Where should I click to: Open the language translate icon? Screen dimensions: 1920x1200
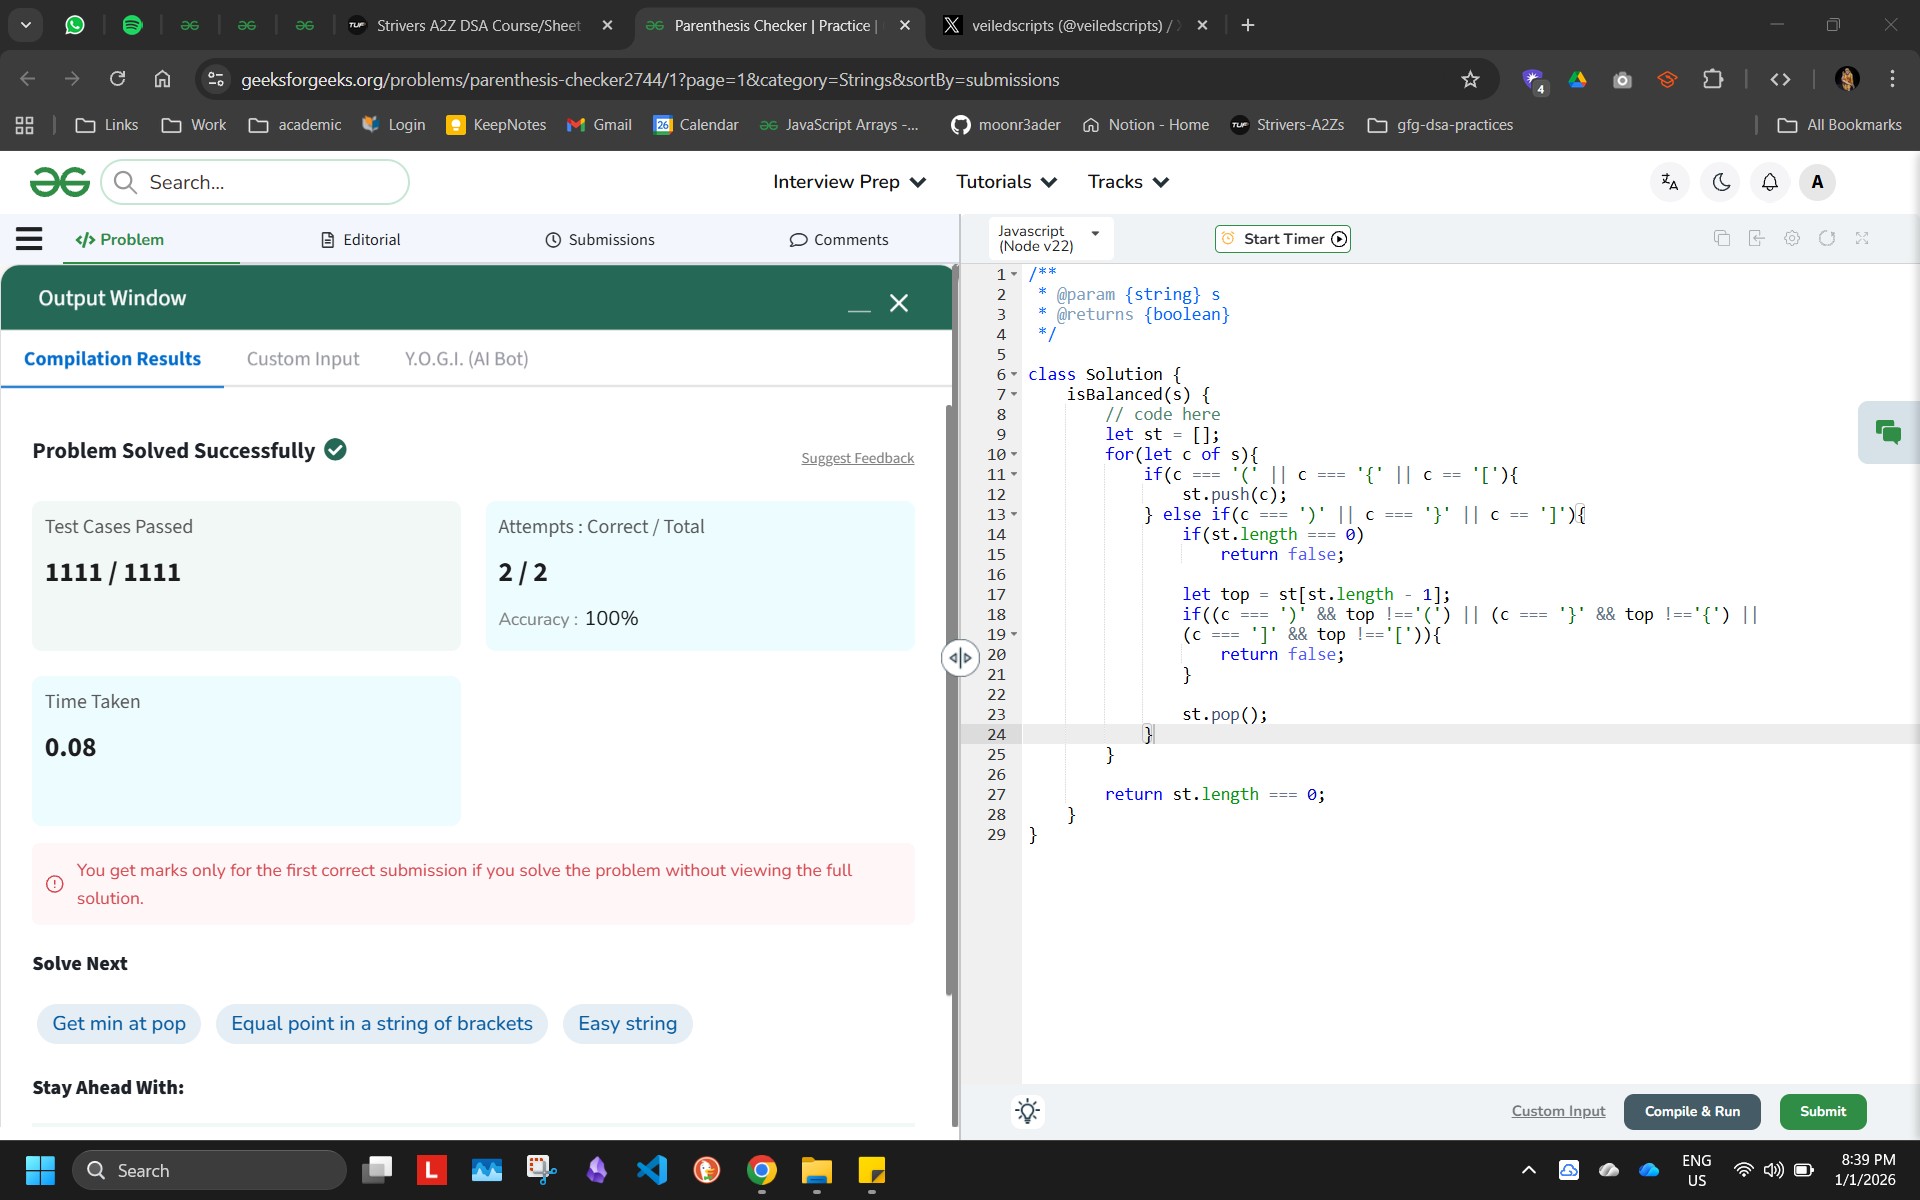(1669, 182)
